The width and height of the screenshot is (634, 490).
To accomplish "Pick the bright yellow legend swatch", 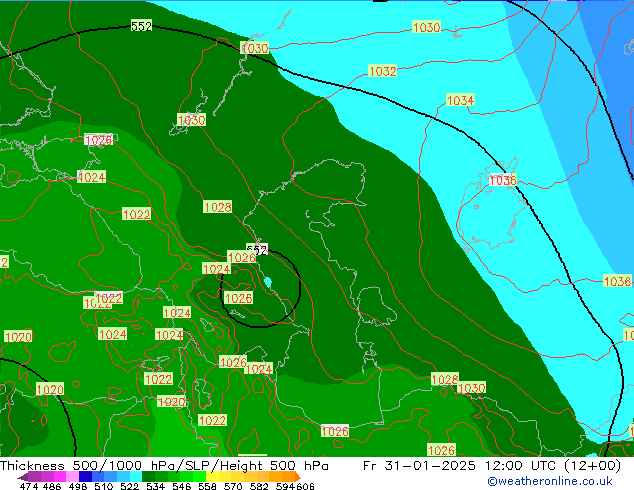I will point(212,477).
